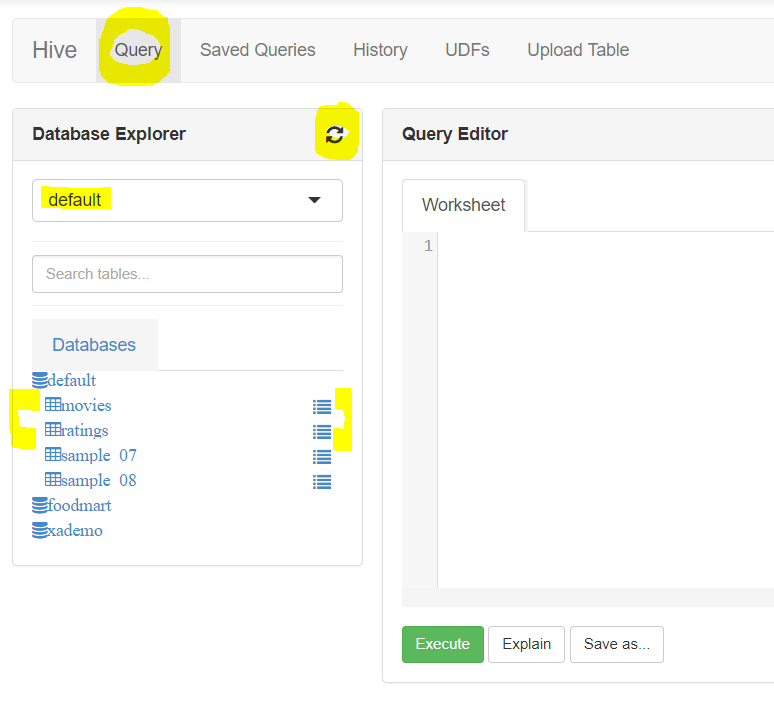Expand the xademo database node
This screenshot has width=774, height=708.
point(75,531)
